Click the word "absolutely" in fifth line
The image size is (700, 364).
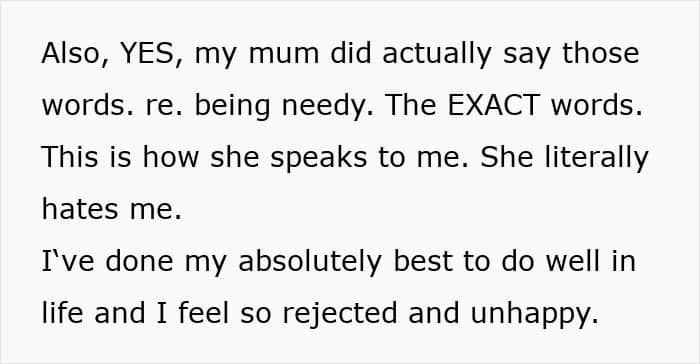[x=310, y=262]
